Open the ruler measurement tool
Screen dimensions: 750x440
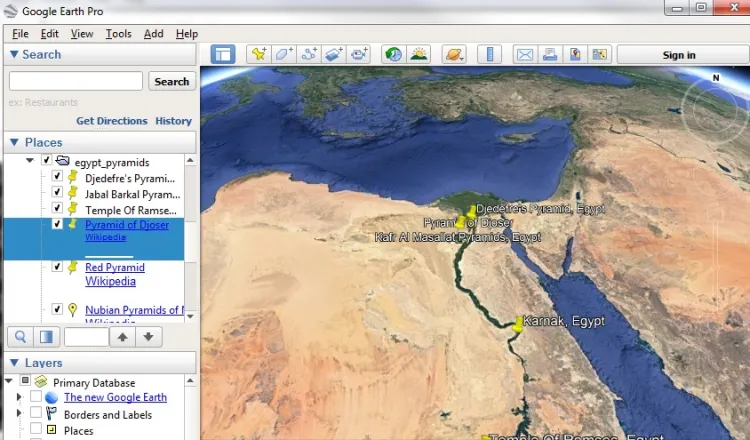[x=489, y=54]
